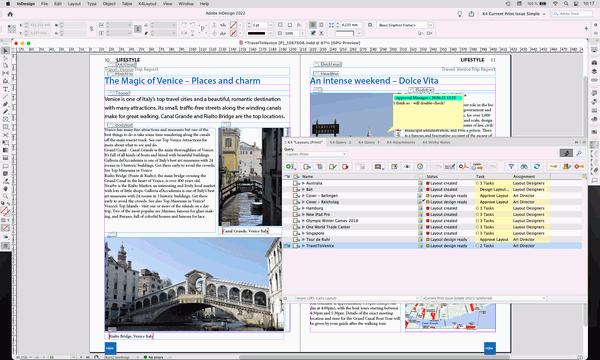Click the refresh icon in K4 panel
The image size is (600, 360).
point(537,166)
